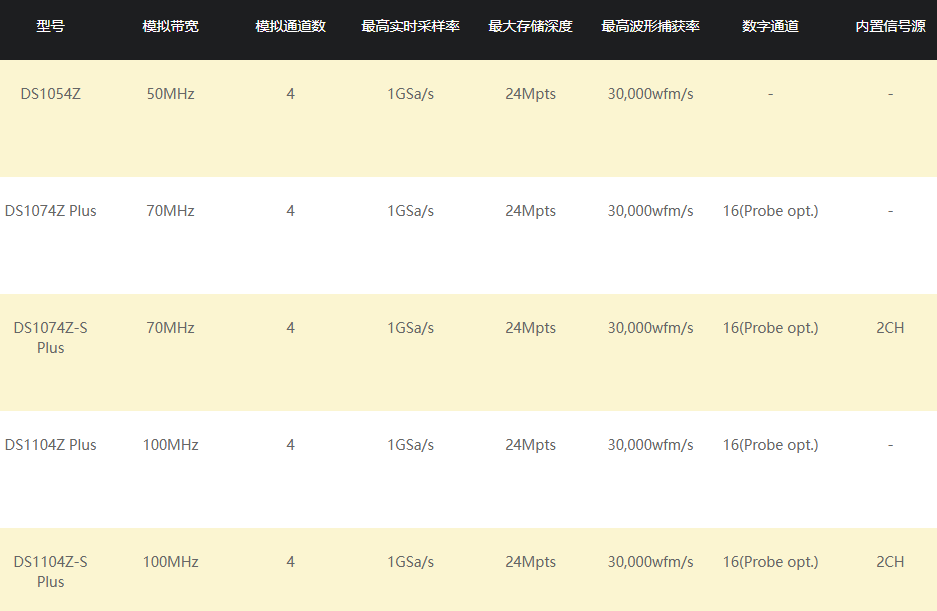
Task: Select the 模拟带宽 column header
Action: pyautogui.click(x=170, y=26)
